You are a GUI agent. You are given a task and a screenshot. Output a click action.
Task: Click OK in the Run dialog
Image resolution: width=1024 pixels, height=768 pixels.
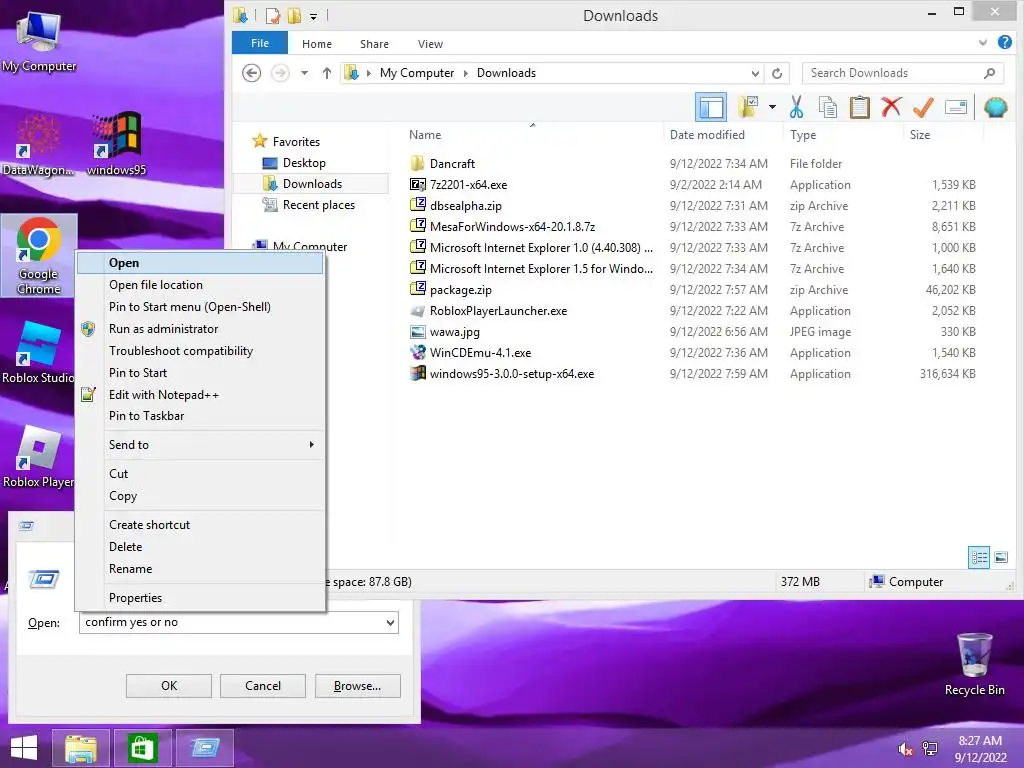coord(168,686)
